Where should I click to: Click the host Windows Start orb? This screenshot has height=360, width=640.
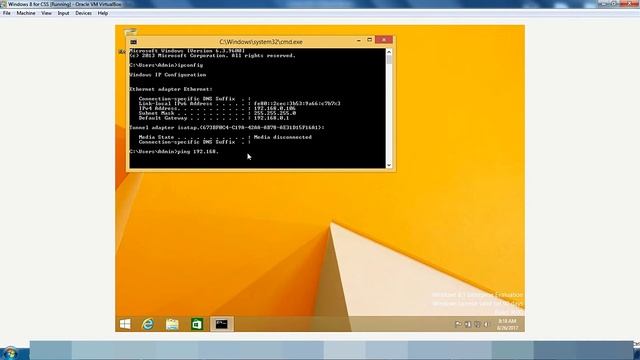[11, 353]
